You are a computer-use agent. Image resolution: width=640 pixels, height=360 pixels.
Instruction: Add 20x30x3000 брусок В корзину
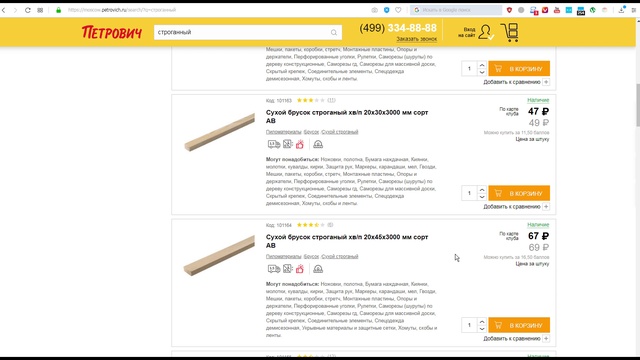click(519, 193)
